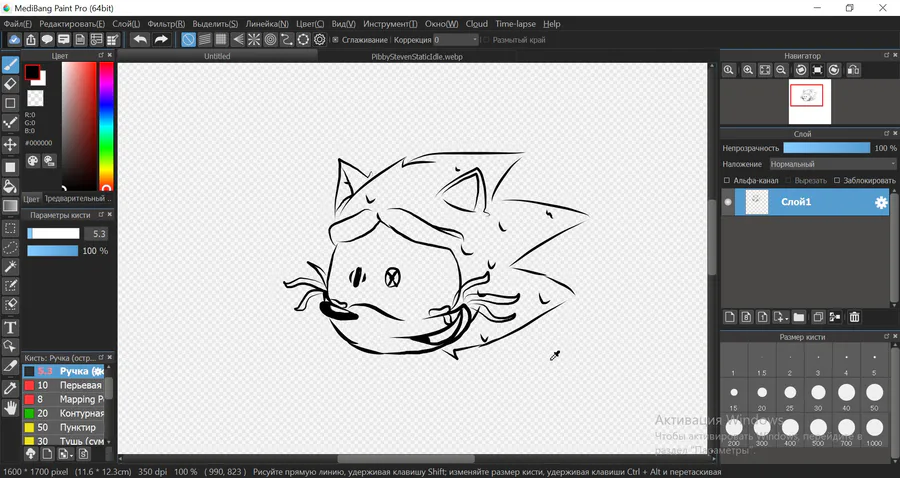The image size is (900, 478).
Task: Toggle visibility of Слой1 layer
Action: tap(728, 202)
